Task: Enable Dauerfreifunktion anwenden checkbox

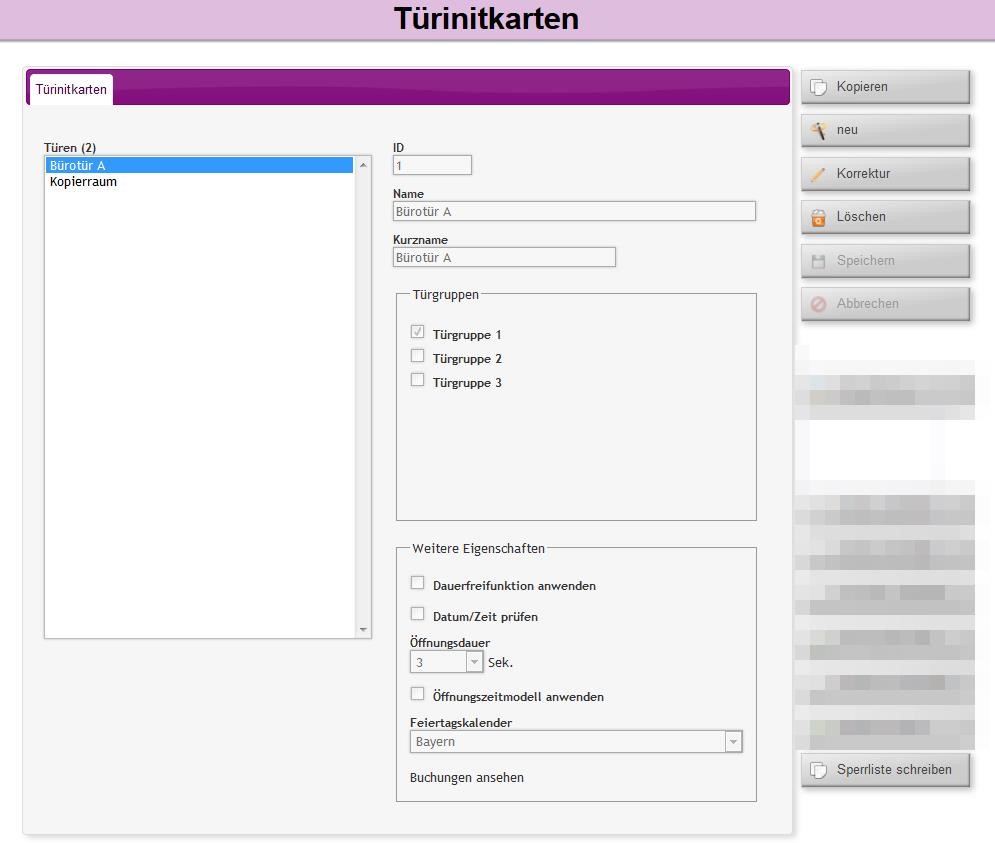Action: point(418,583)
